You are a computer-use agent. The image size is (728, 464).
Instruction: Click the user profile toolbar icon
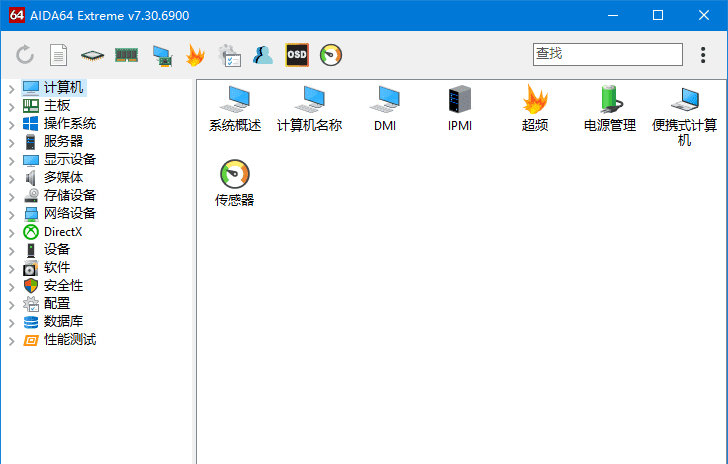[x=263, y=55]
